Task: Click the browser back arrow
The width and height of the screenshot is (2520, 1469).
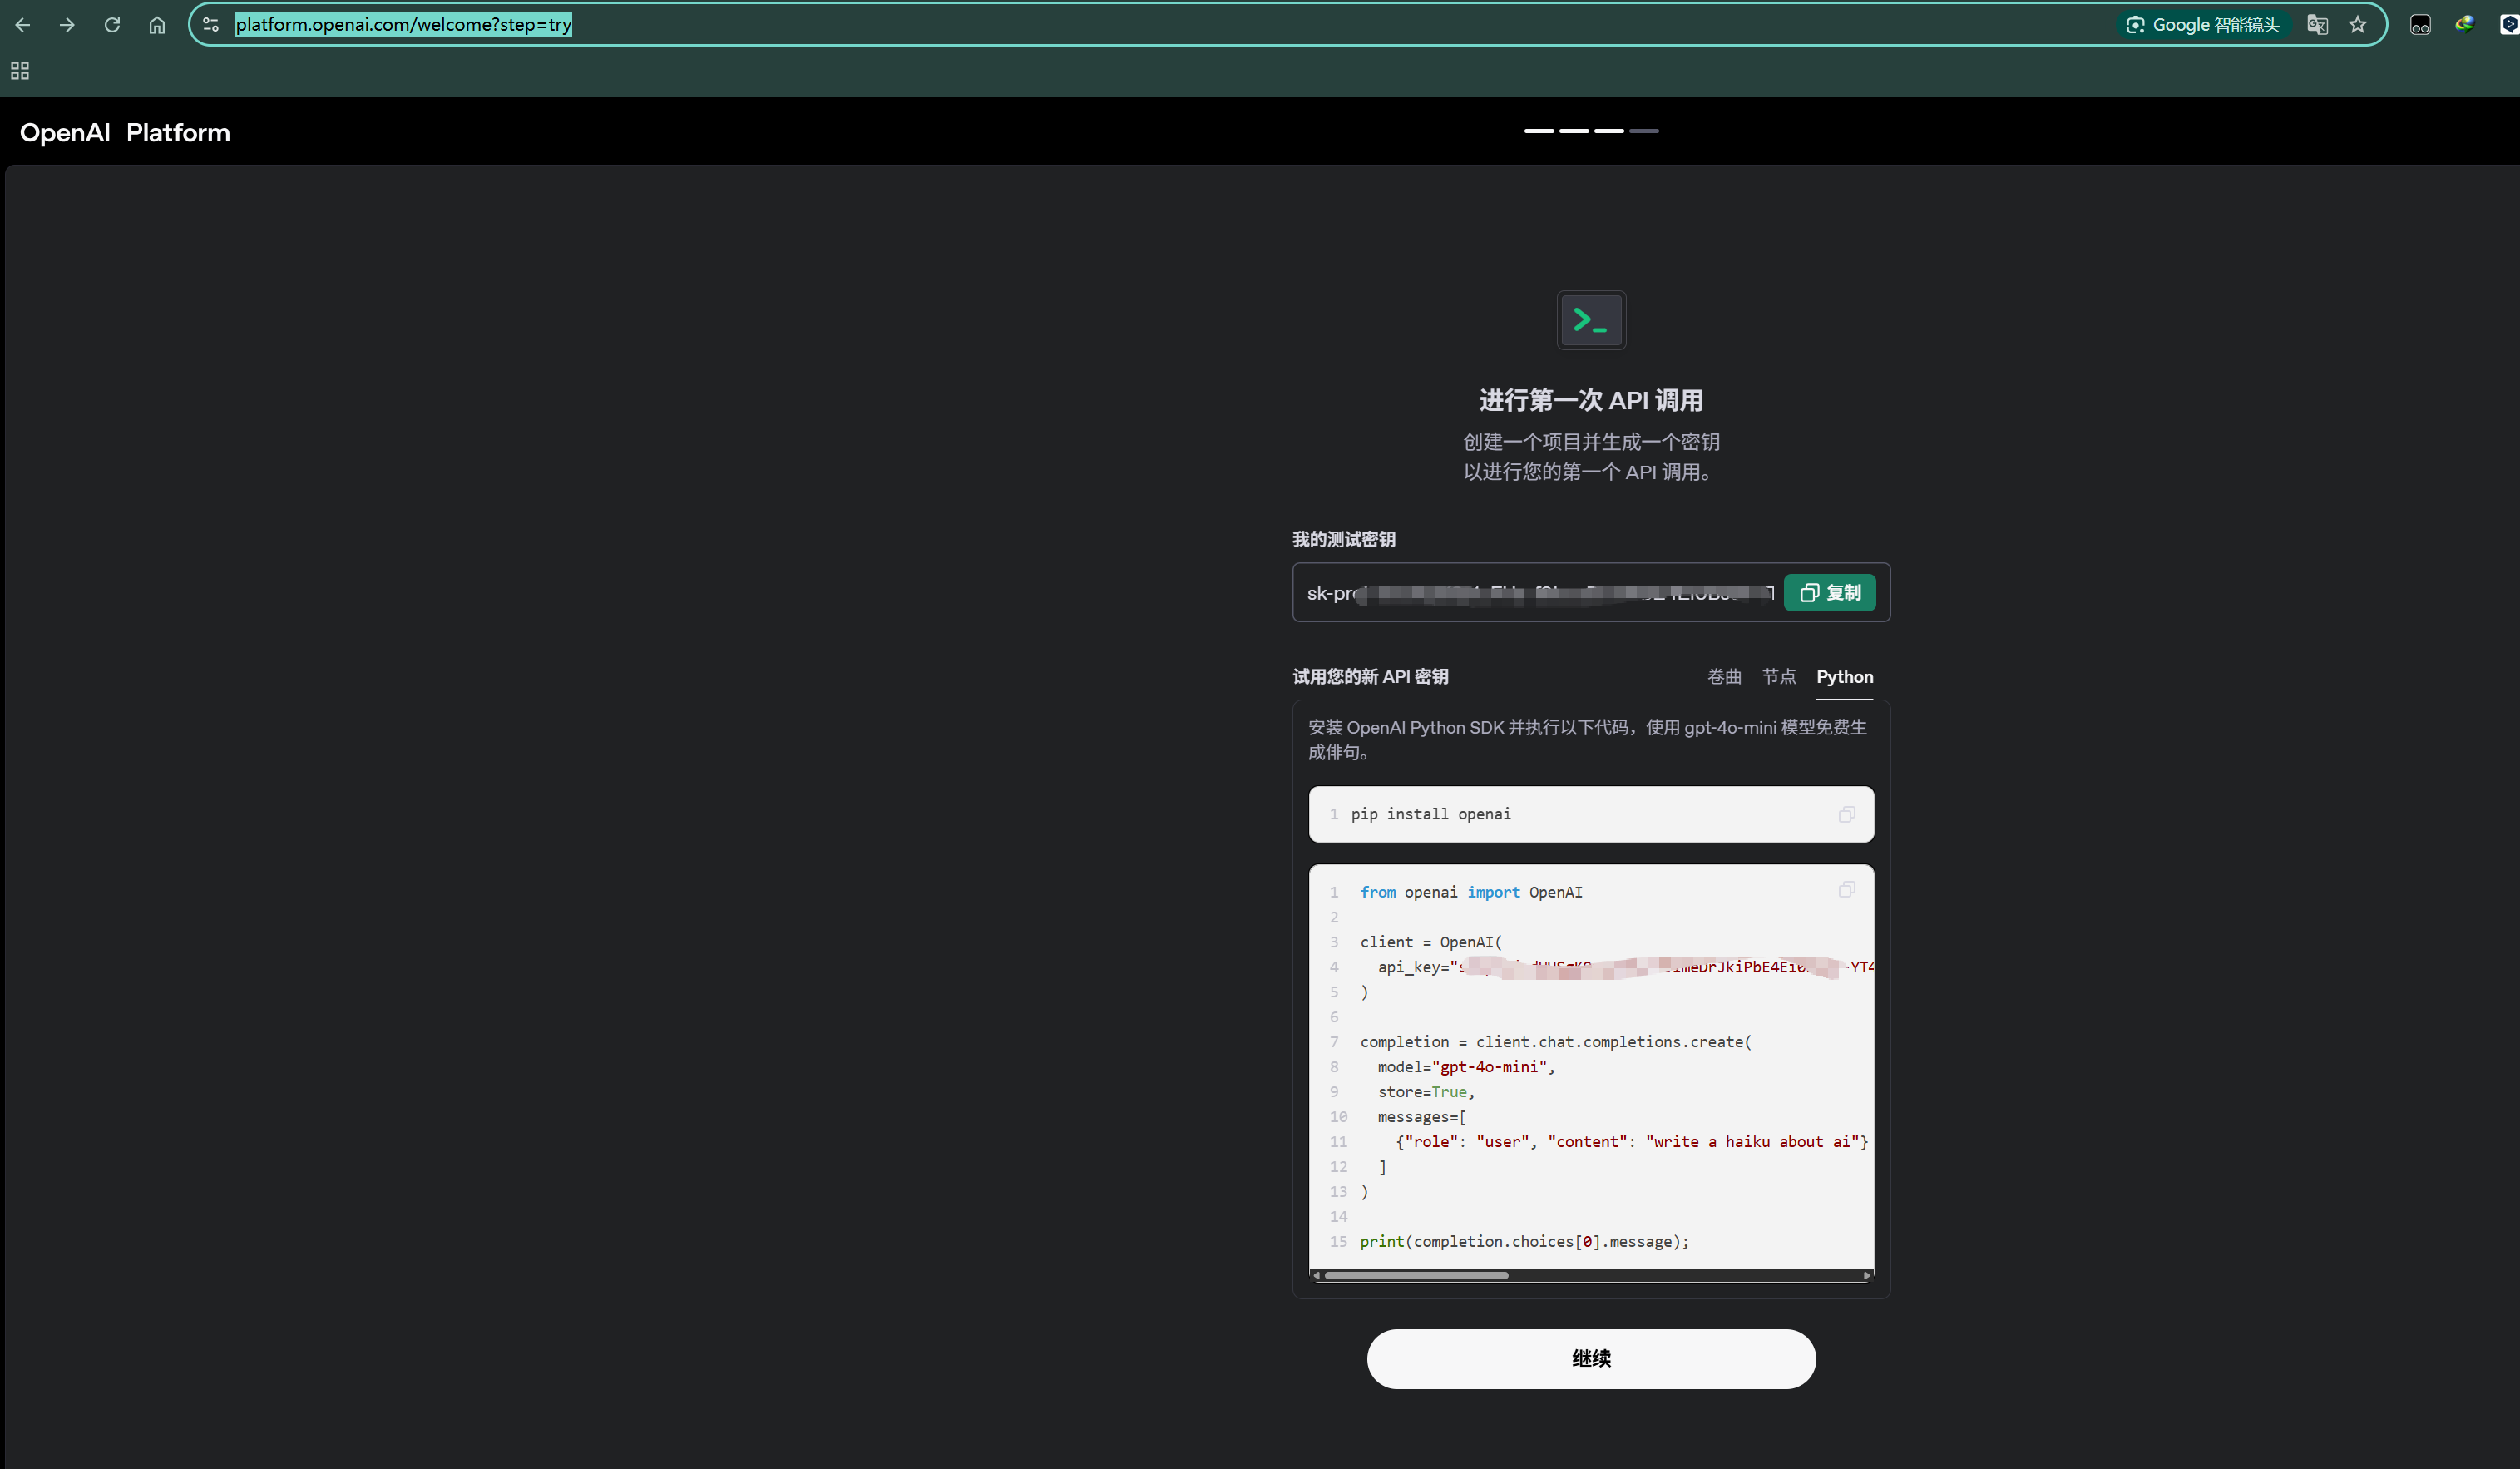Action: pyautogui.click(x=23, y=25)
